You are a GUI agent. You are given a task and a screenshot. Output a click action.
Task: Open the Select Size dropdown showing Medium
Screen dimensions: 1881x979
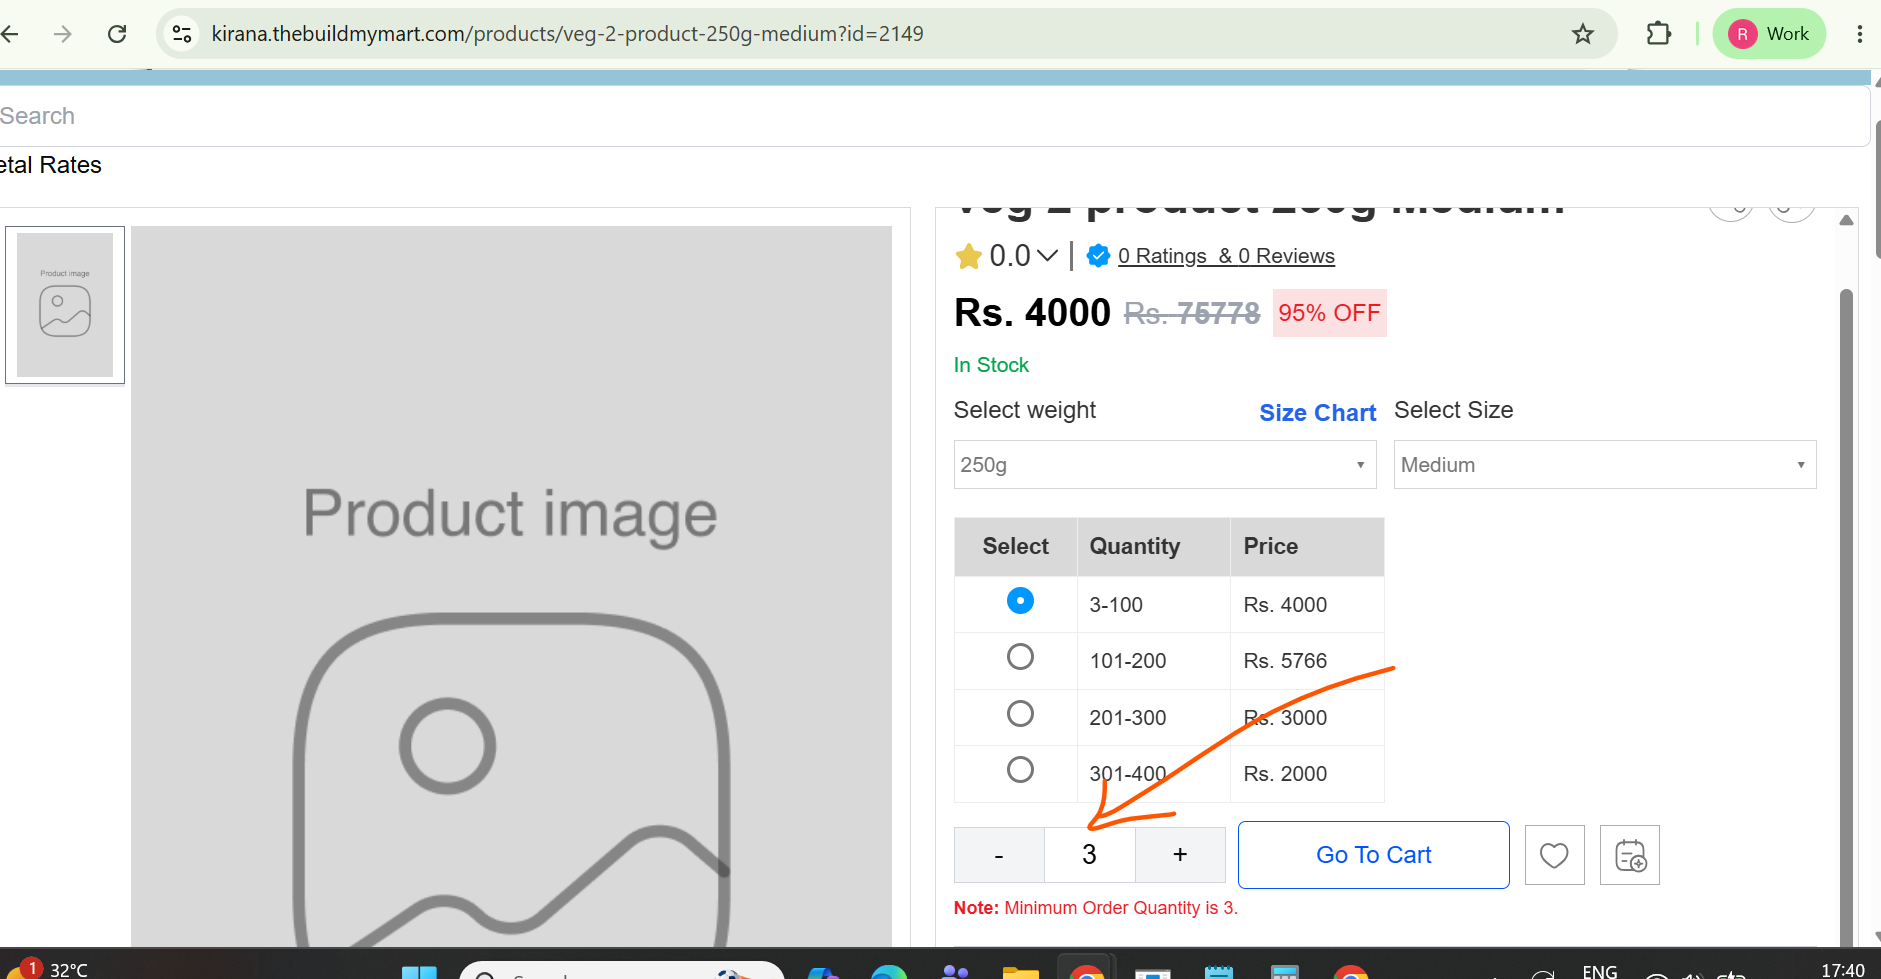pyautogui.click(x=1605, y=465)
